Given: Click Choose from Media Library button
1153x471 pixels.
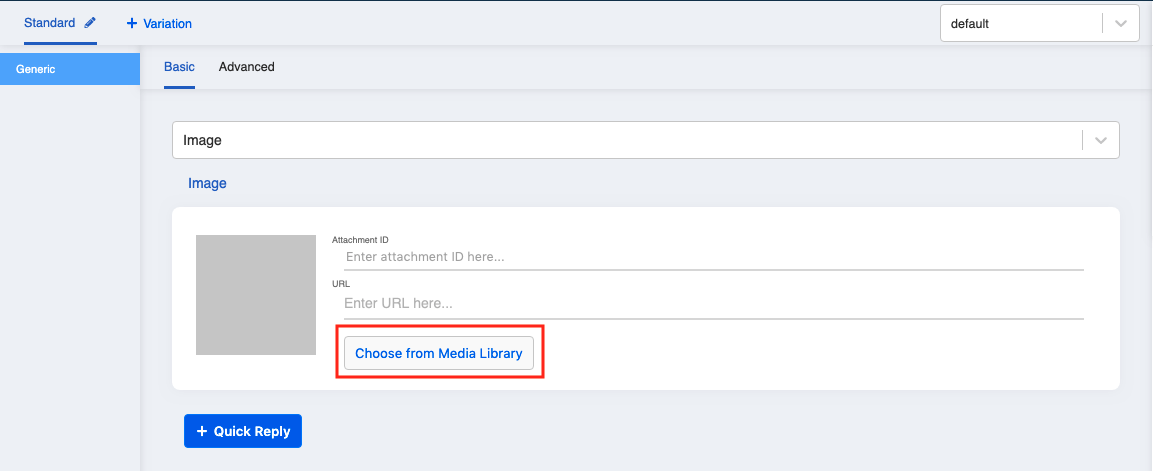Looking at the screenshot, I should [x=439, y=353].
